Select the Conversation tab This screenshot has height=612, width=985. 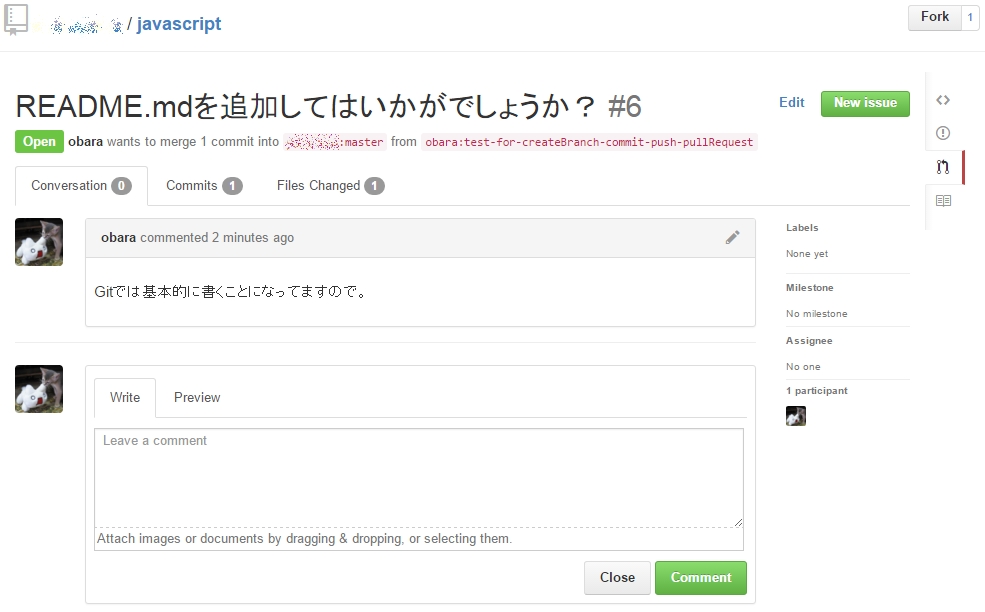click(x=82, y=186)
